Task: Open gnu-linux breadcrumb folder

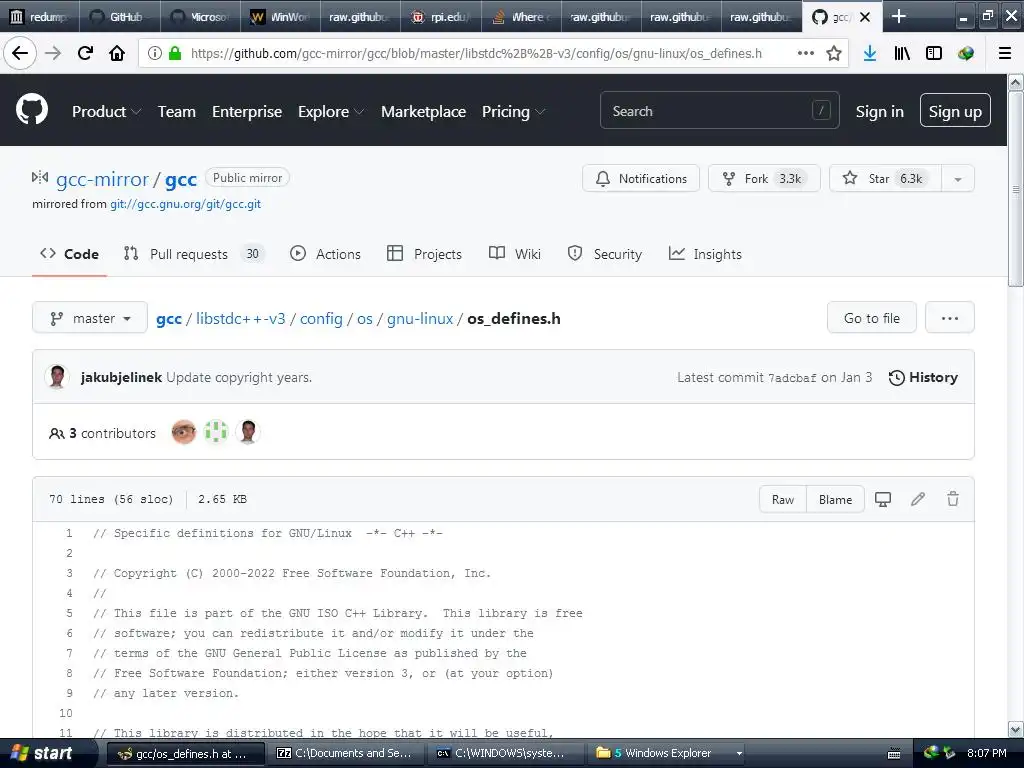Action: tap(420, 319)
